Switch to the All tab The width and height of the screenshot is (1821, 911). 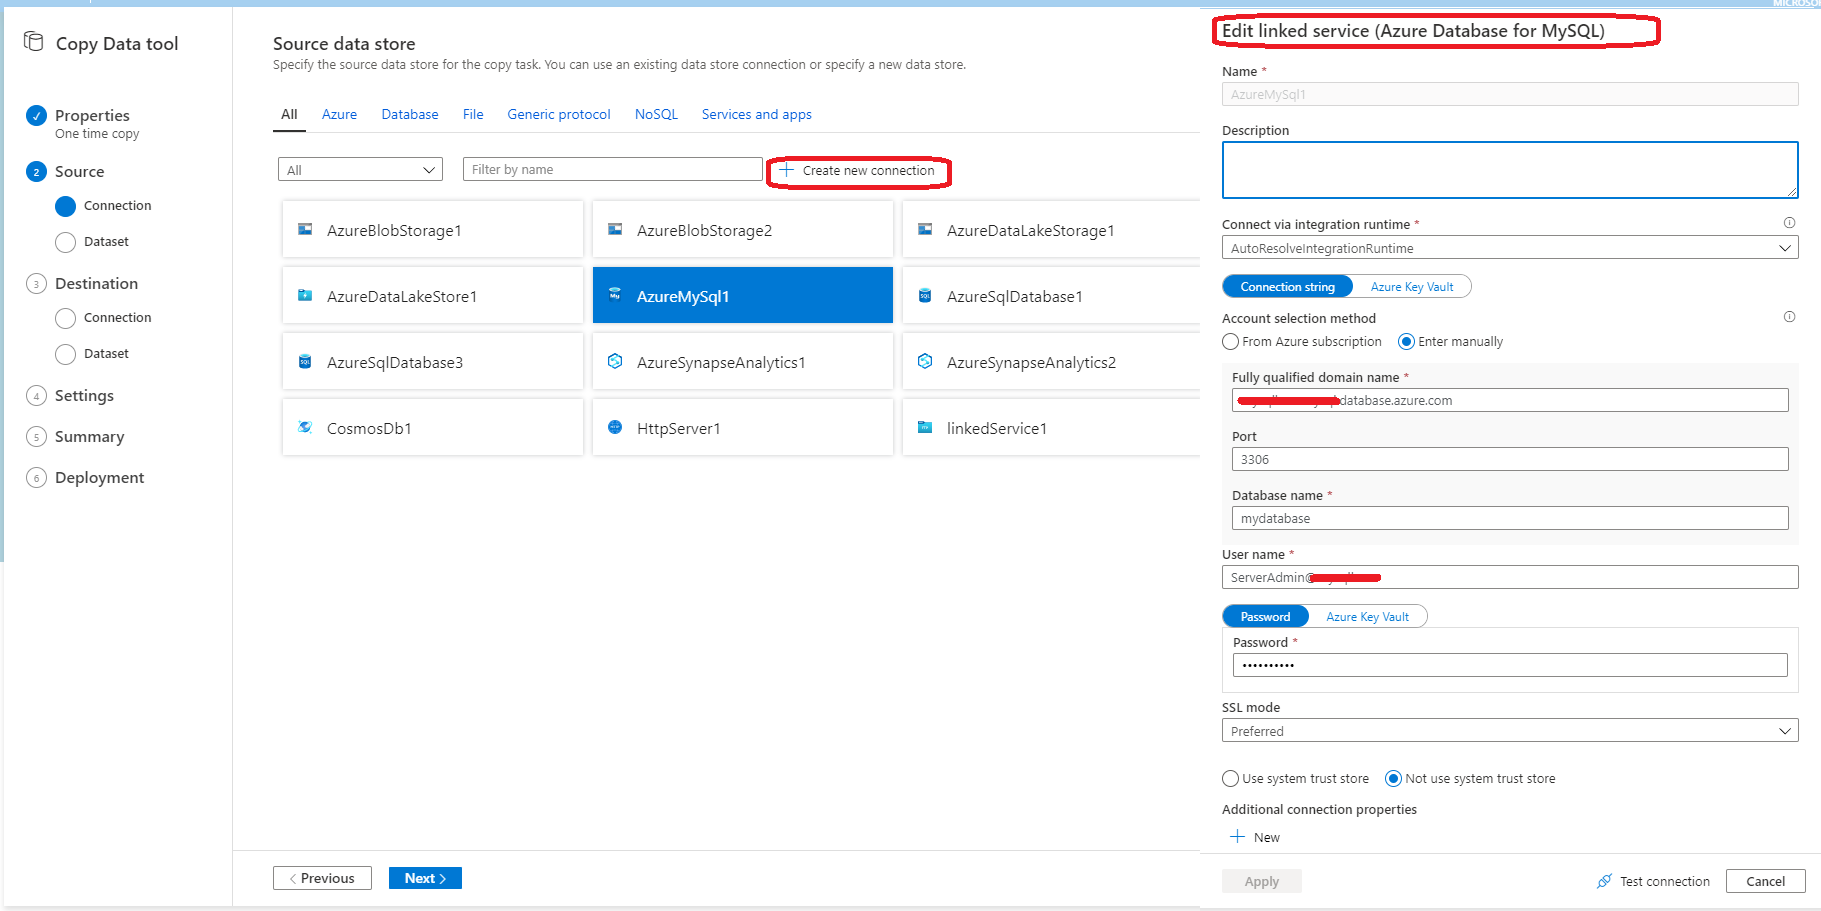click(289, 115)
